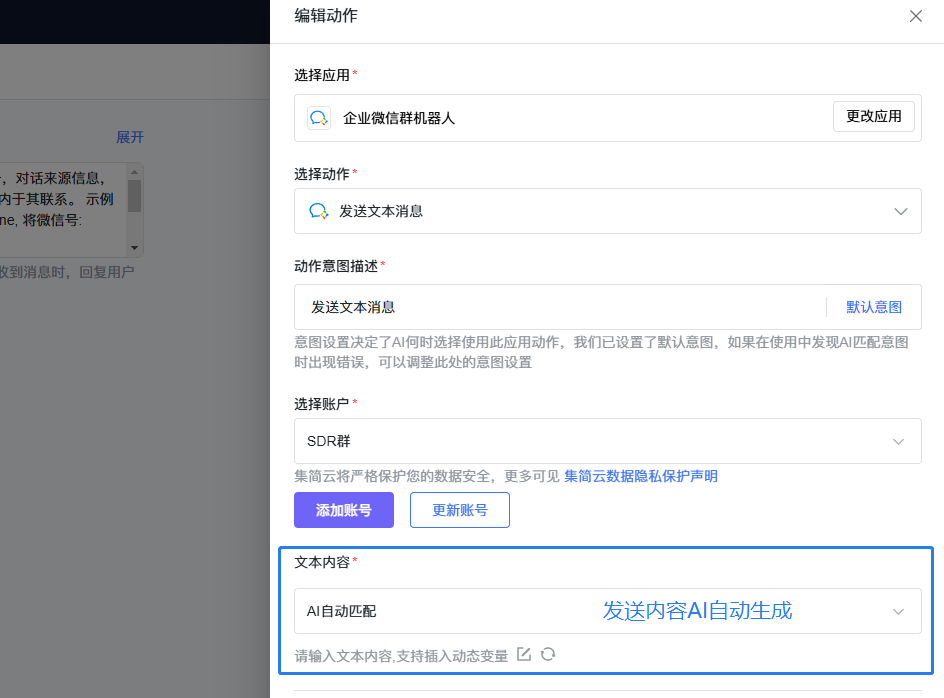Click 展开 link in background page
Image resolution: width=944 pixels, height=698 pixels.
pyautogui.click(x=130, y=137)
